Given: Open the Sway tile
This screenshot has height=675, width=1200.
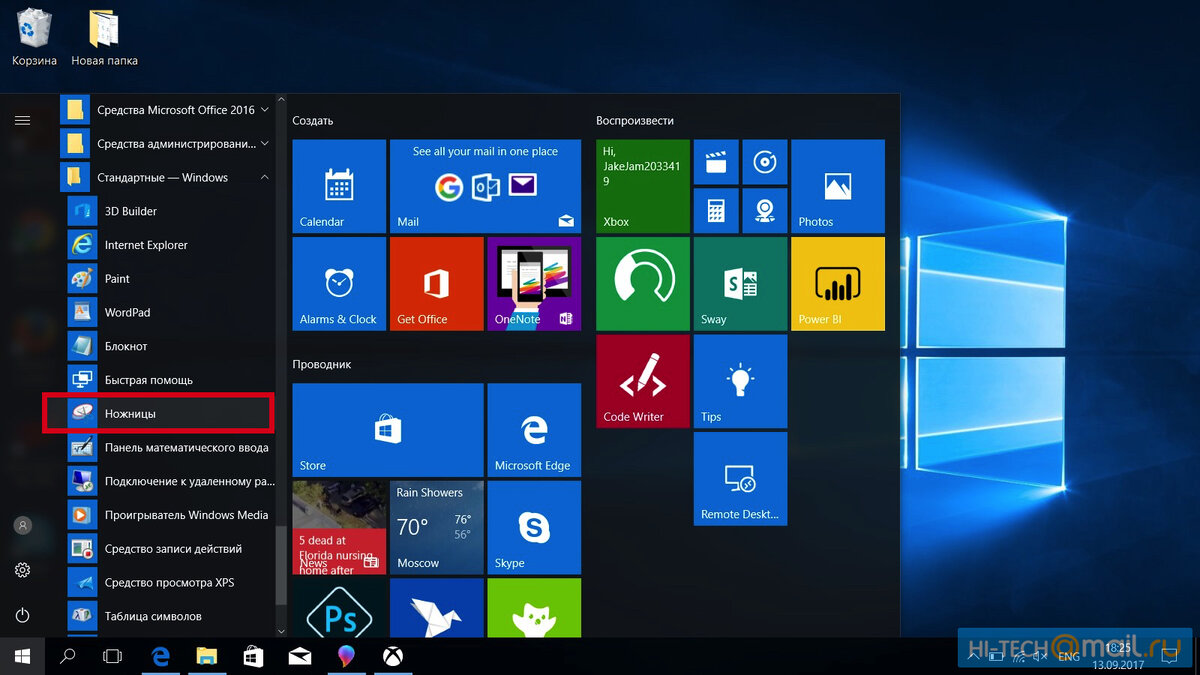Looking at the screenshot, I should (740, 284).
